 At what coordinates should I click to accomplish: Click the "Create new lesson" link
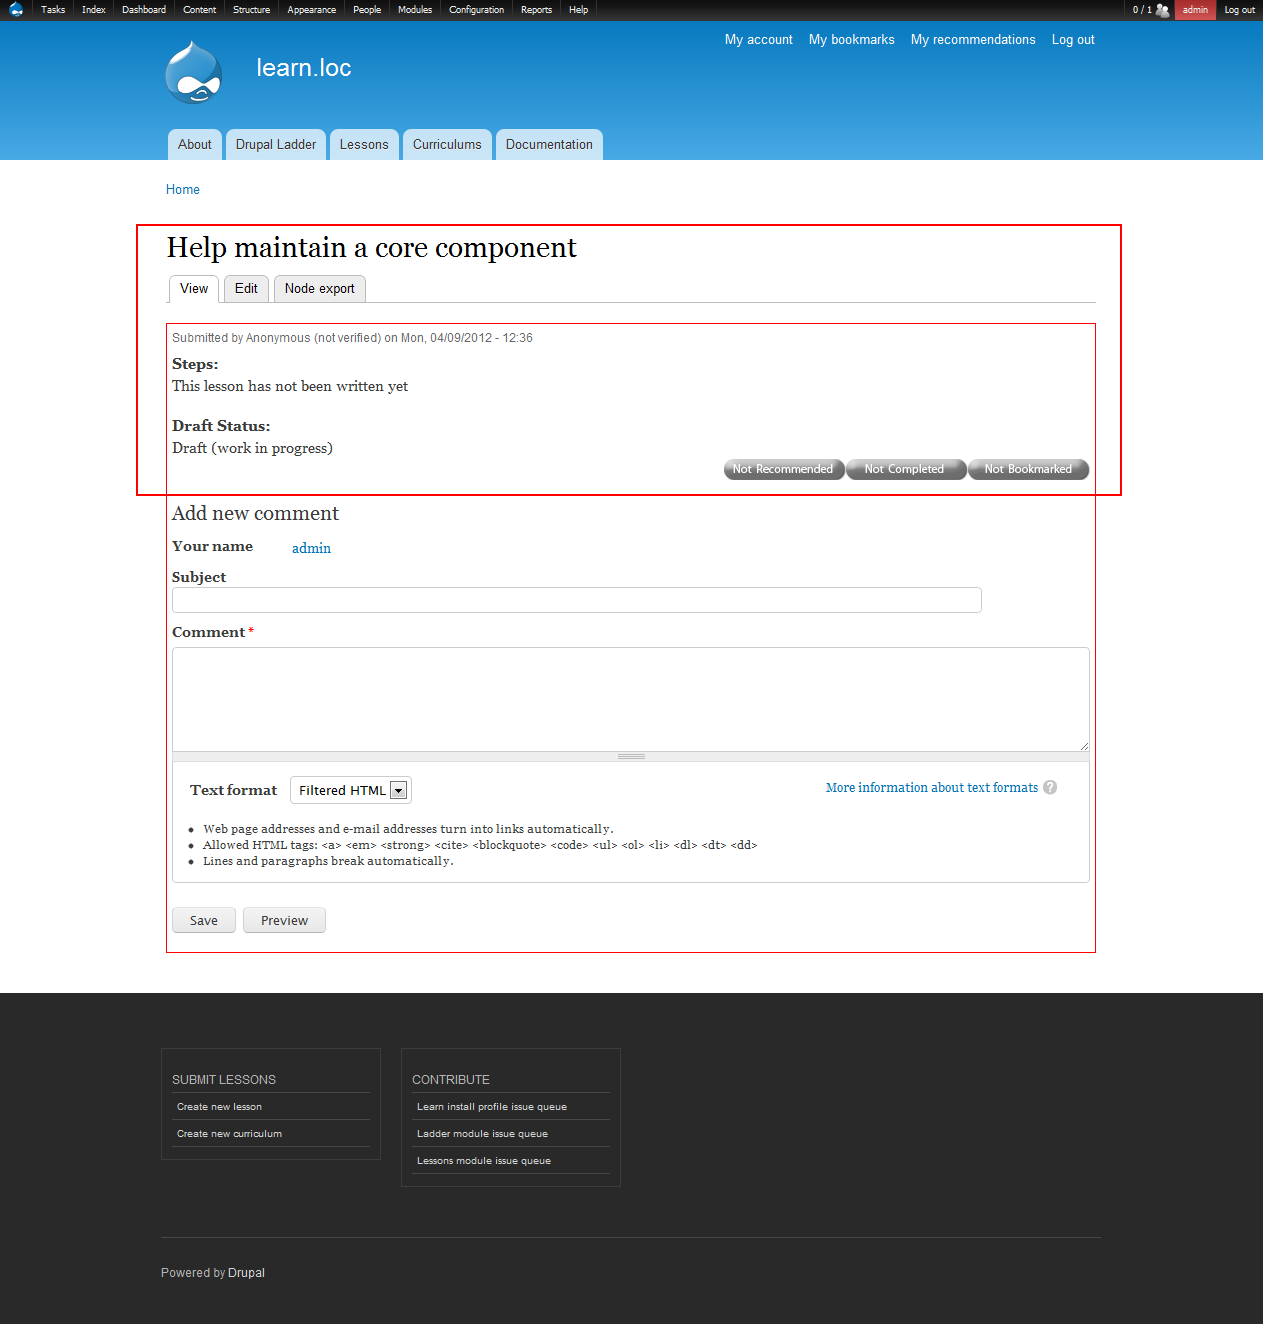click(x=219, y=1106)
